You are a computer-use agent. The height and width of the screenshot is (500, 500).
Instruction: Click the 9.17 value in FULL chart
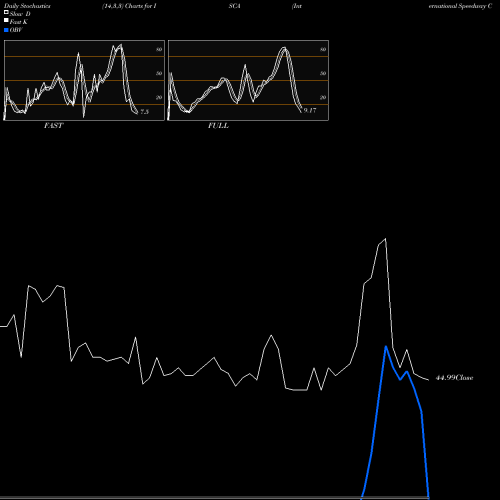pos(310,110)
